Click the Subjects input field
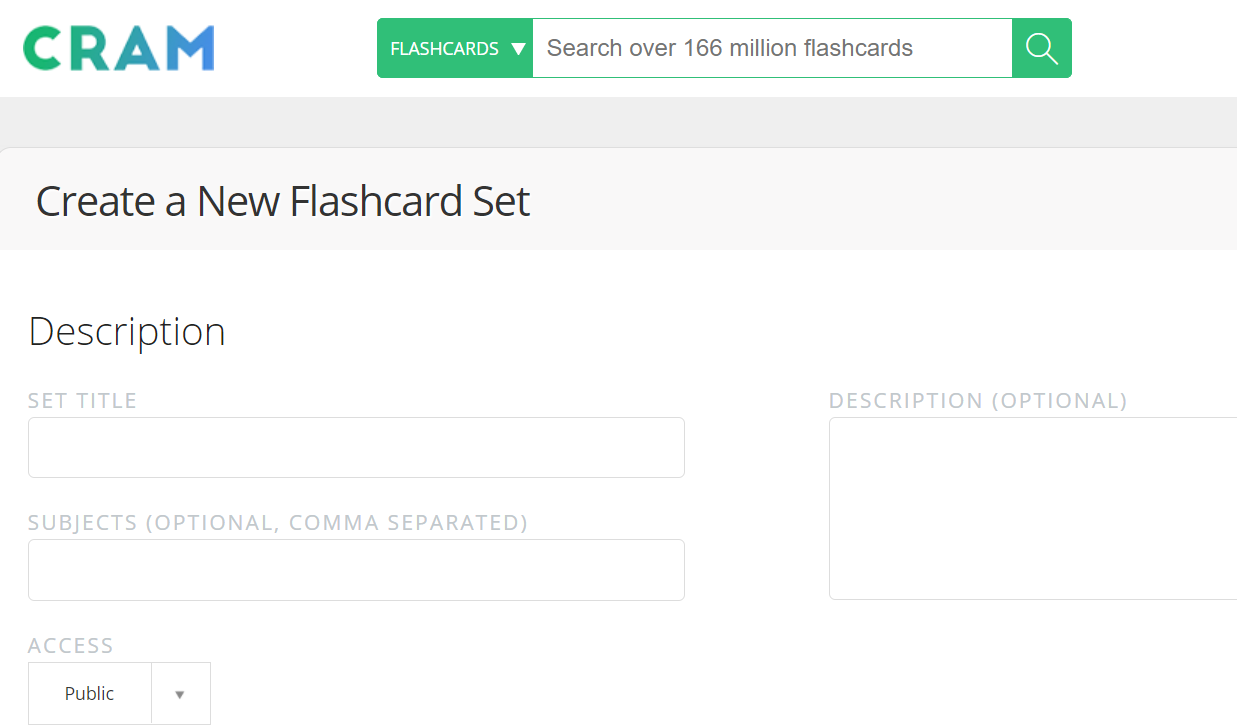1237x727 pixels. (x=356, y=570)
